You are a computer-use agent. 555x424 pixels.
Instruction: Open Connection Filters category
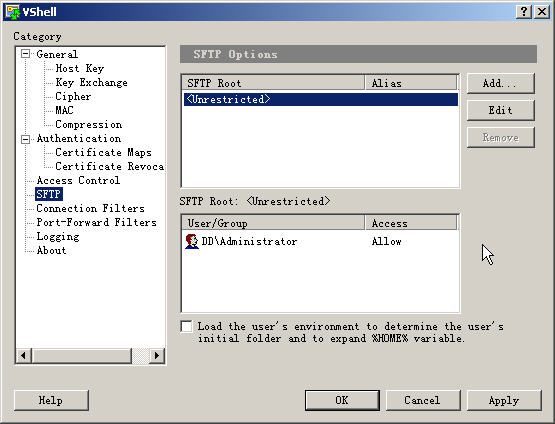tap(90, 208)
